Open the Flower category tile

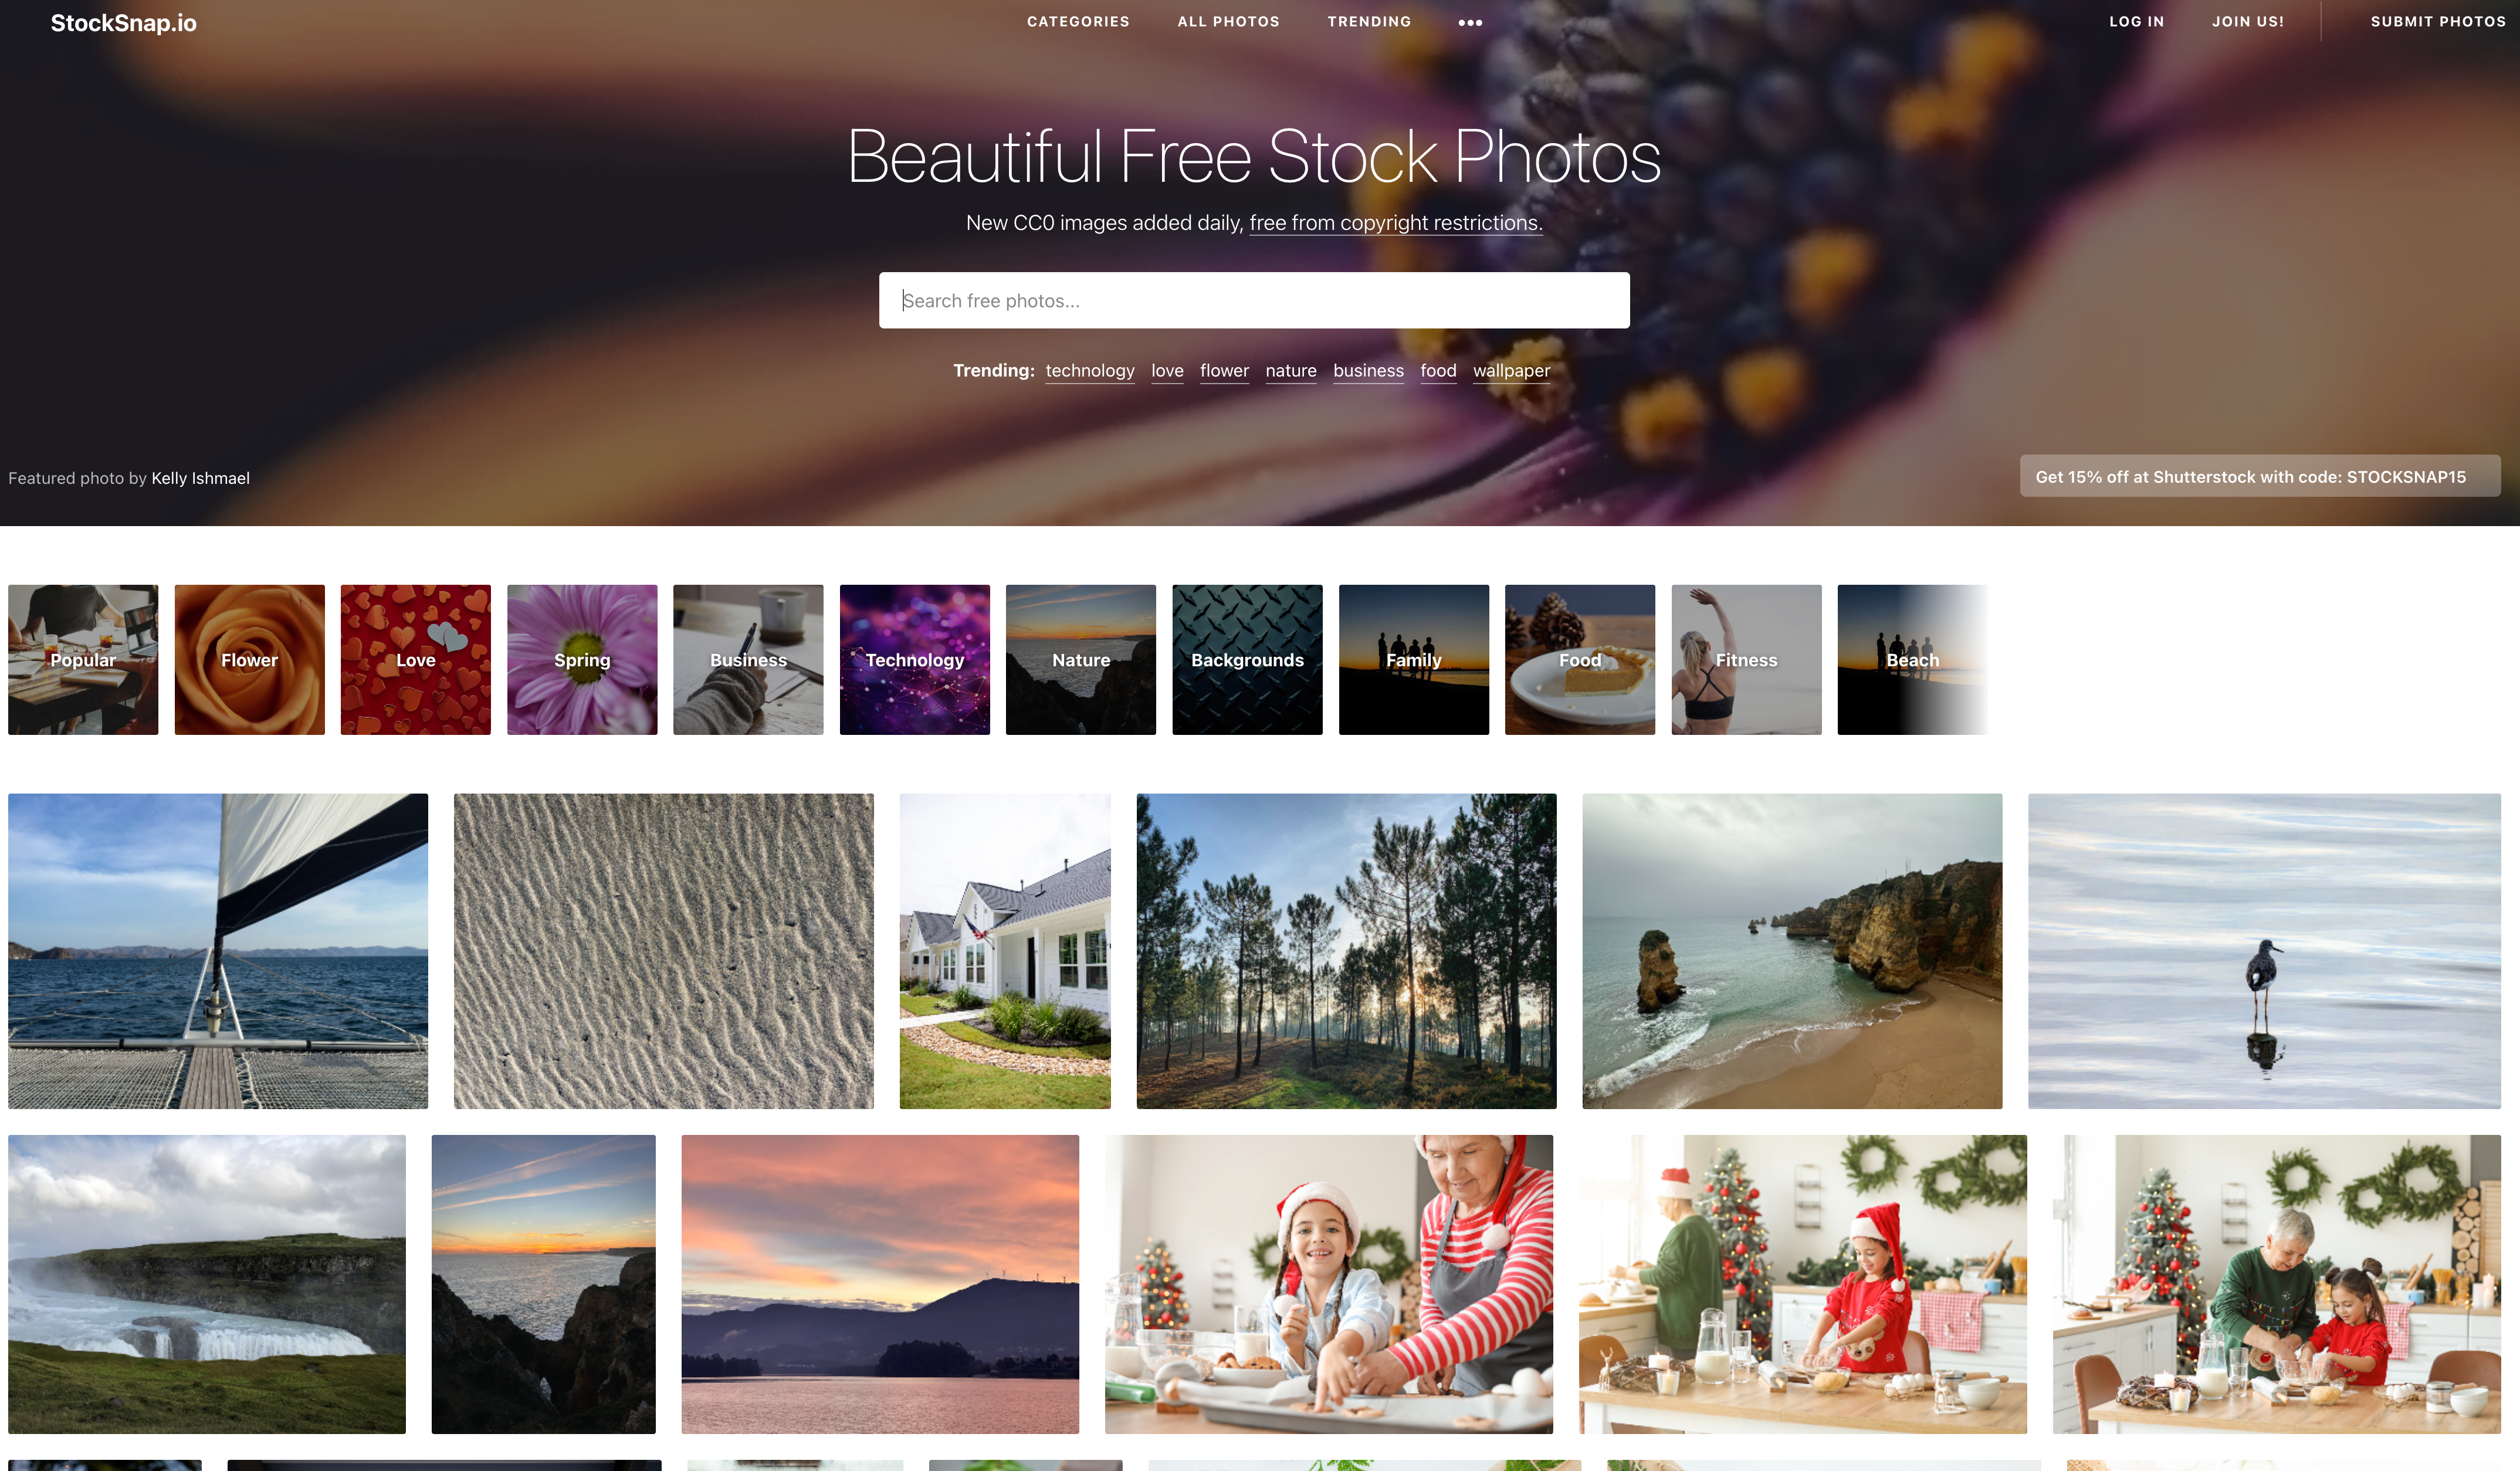249,660
